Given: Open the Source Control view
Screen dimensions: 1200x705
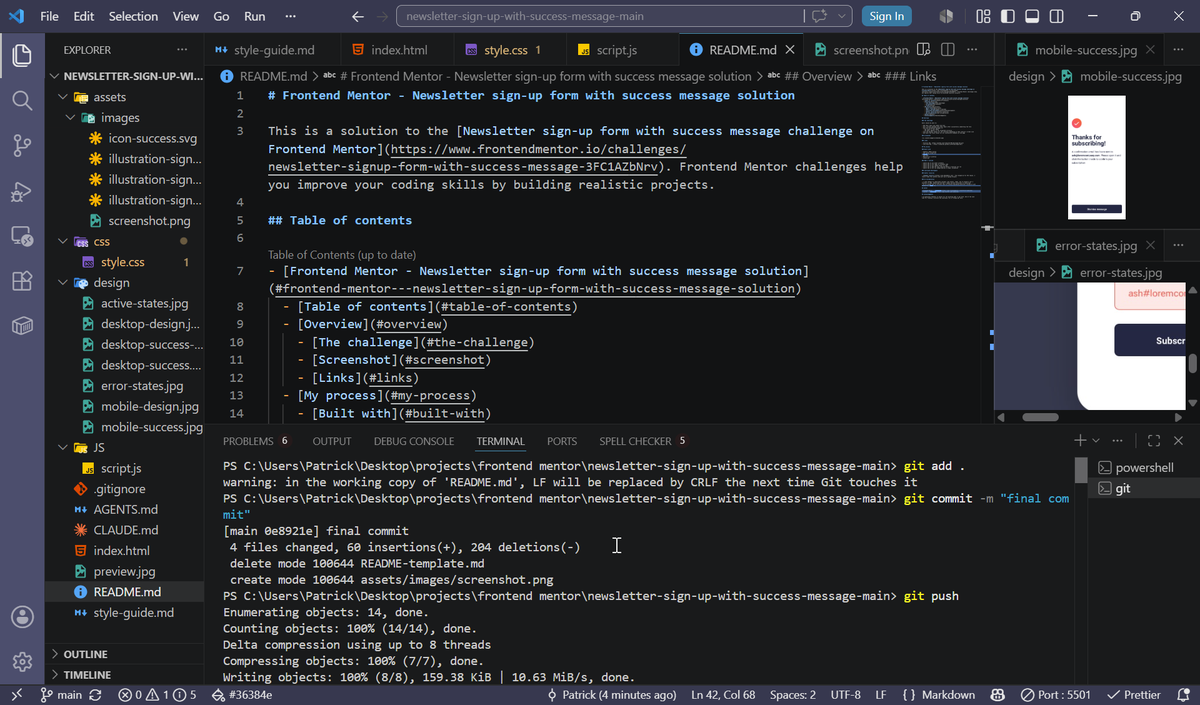Looking at the screenshot, I should click(x=22, y=146).
